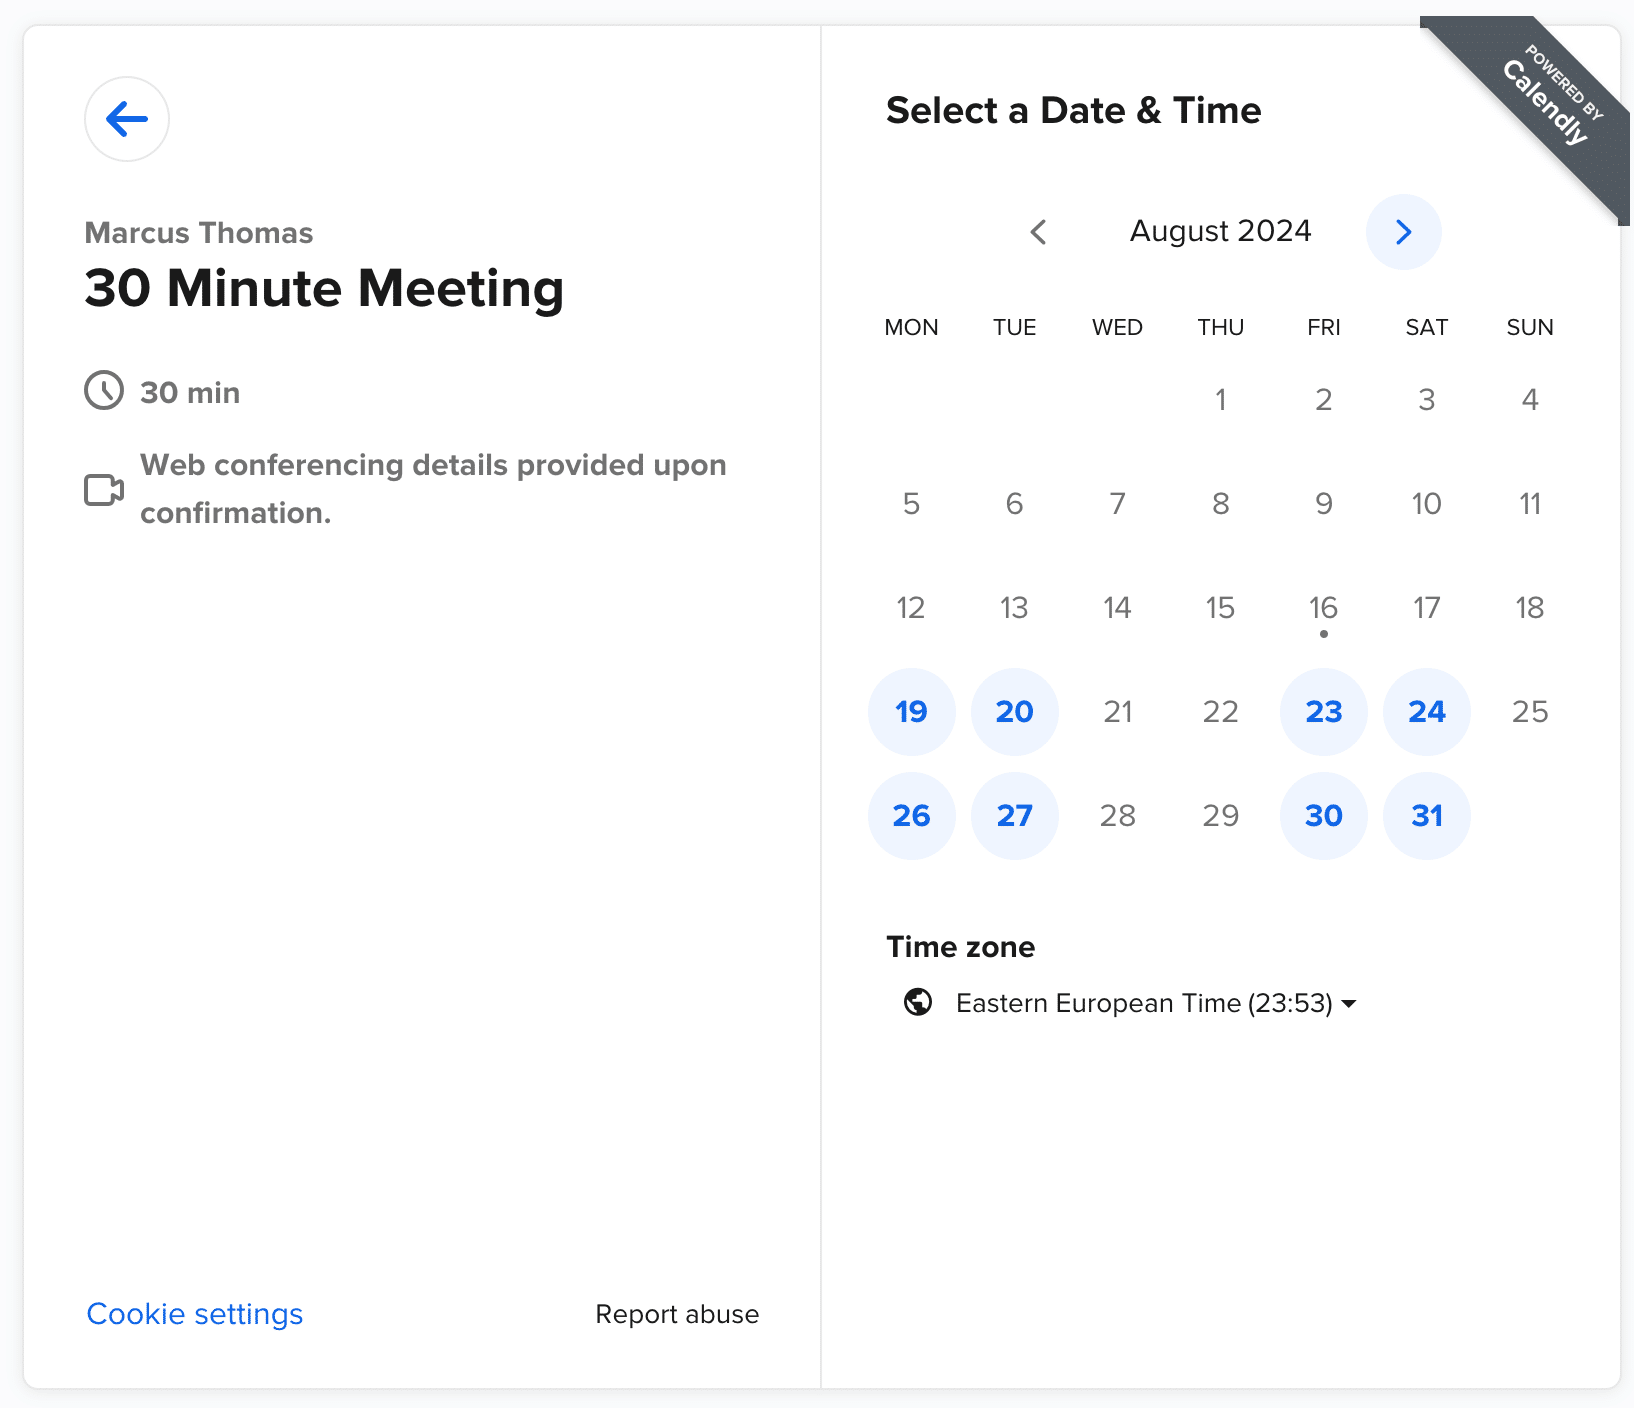Click the blue back arrow button
Viewport: 1634px width, 1408px height.
click(x=127, y=119)
